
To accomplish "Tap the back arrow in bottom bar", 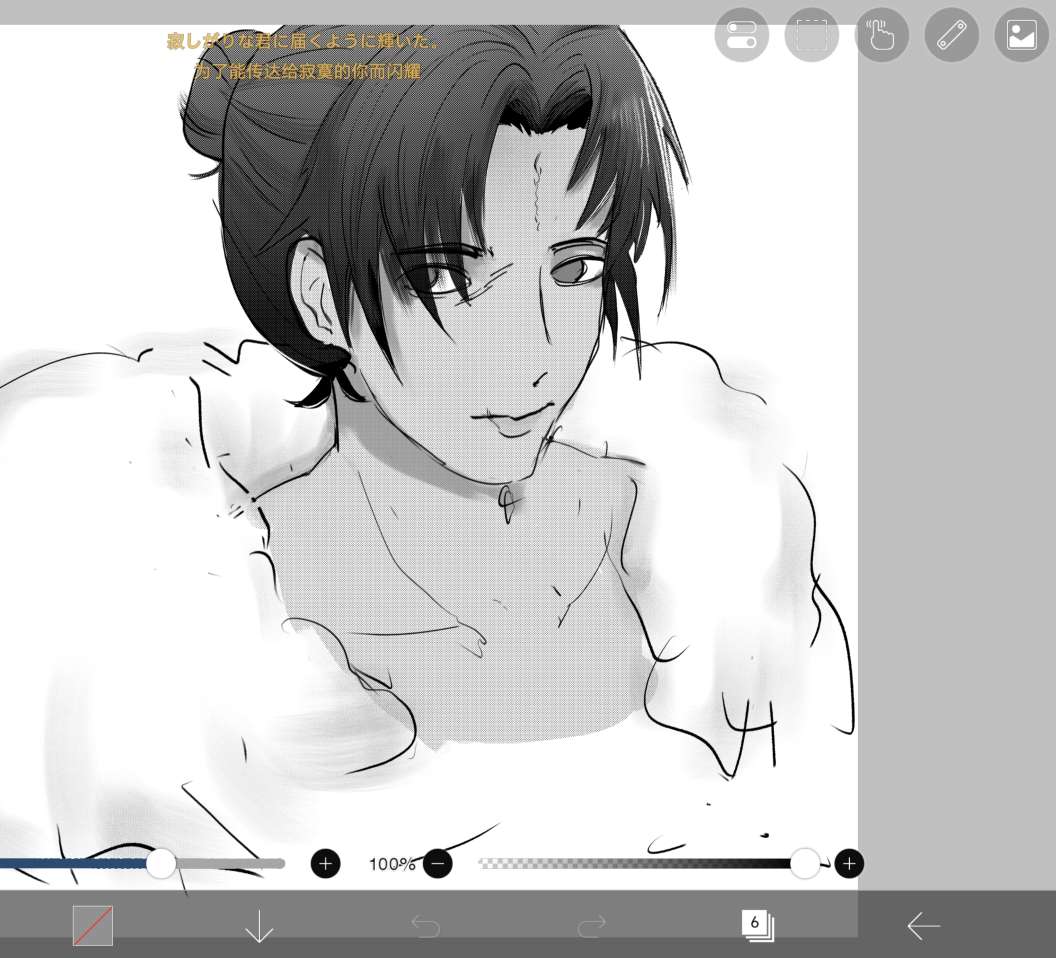I will tap(923, 927).
